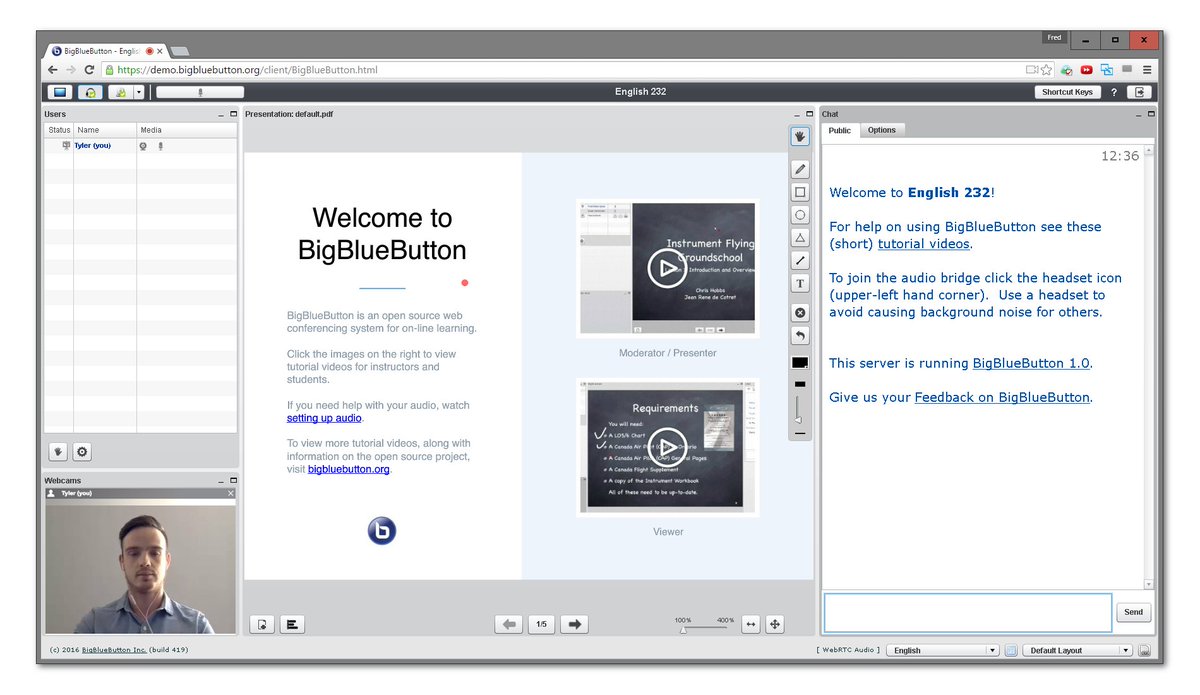1200x695 pixels.
Task: Maximize the Presentation panel
Action: (x=810, y=114)
